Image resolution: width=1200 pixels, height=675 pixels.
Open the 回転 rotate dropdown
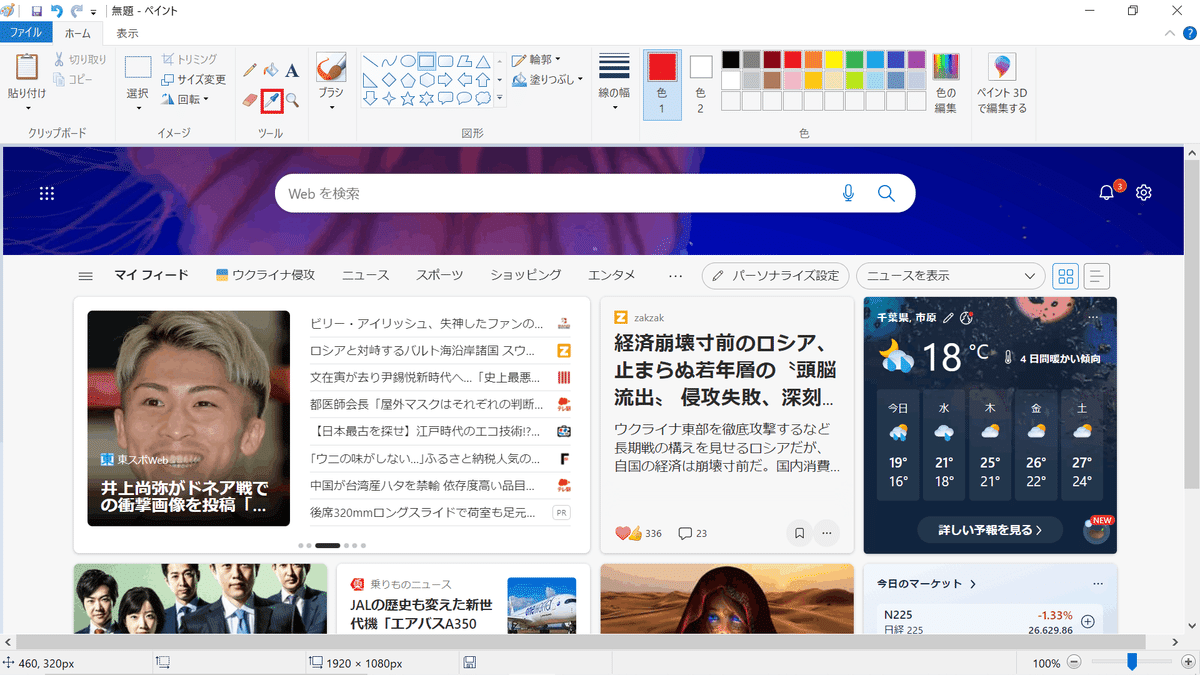coord(186,99)
